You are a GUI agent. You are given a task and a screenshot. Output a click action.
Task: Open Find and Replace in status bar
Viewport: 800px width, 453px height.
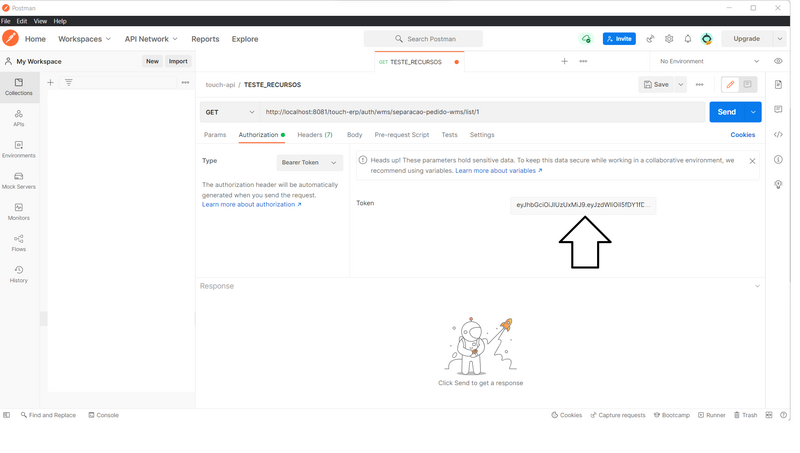coord(48,415)
